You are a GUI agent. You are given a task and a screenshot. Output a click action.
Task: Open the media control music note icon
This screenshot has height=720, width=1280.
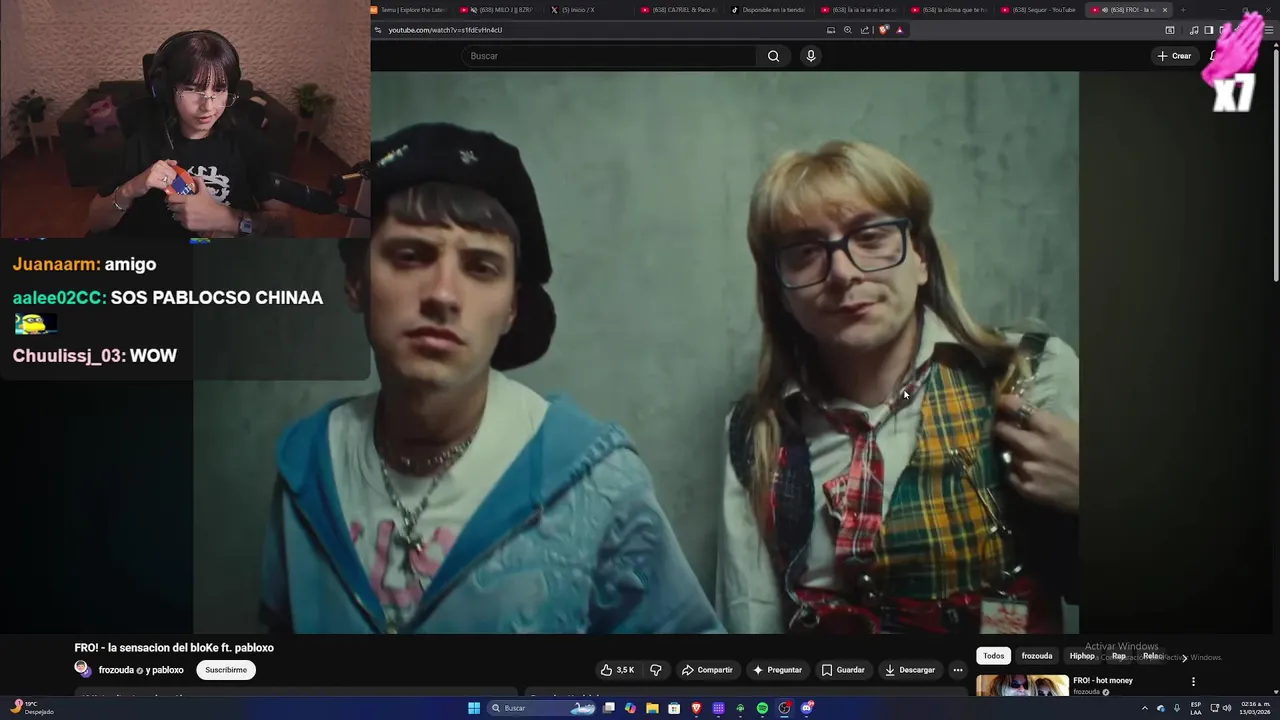click(1194, 30)
